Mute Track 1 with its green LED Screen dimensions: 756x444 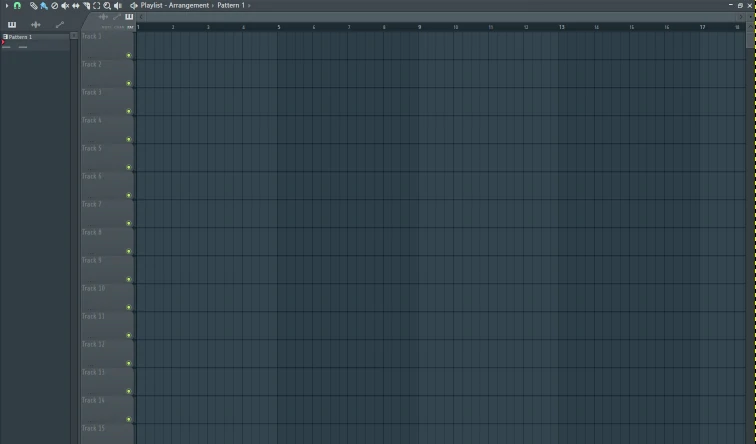[129, 55]
